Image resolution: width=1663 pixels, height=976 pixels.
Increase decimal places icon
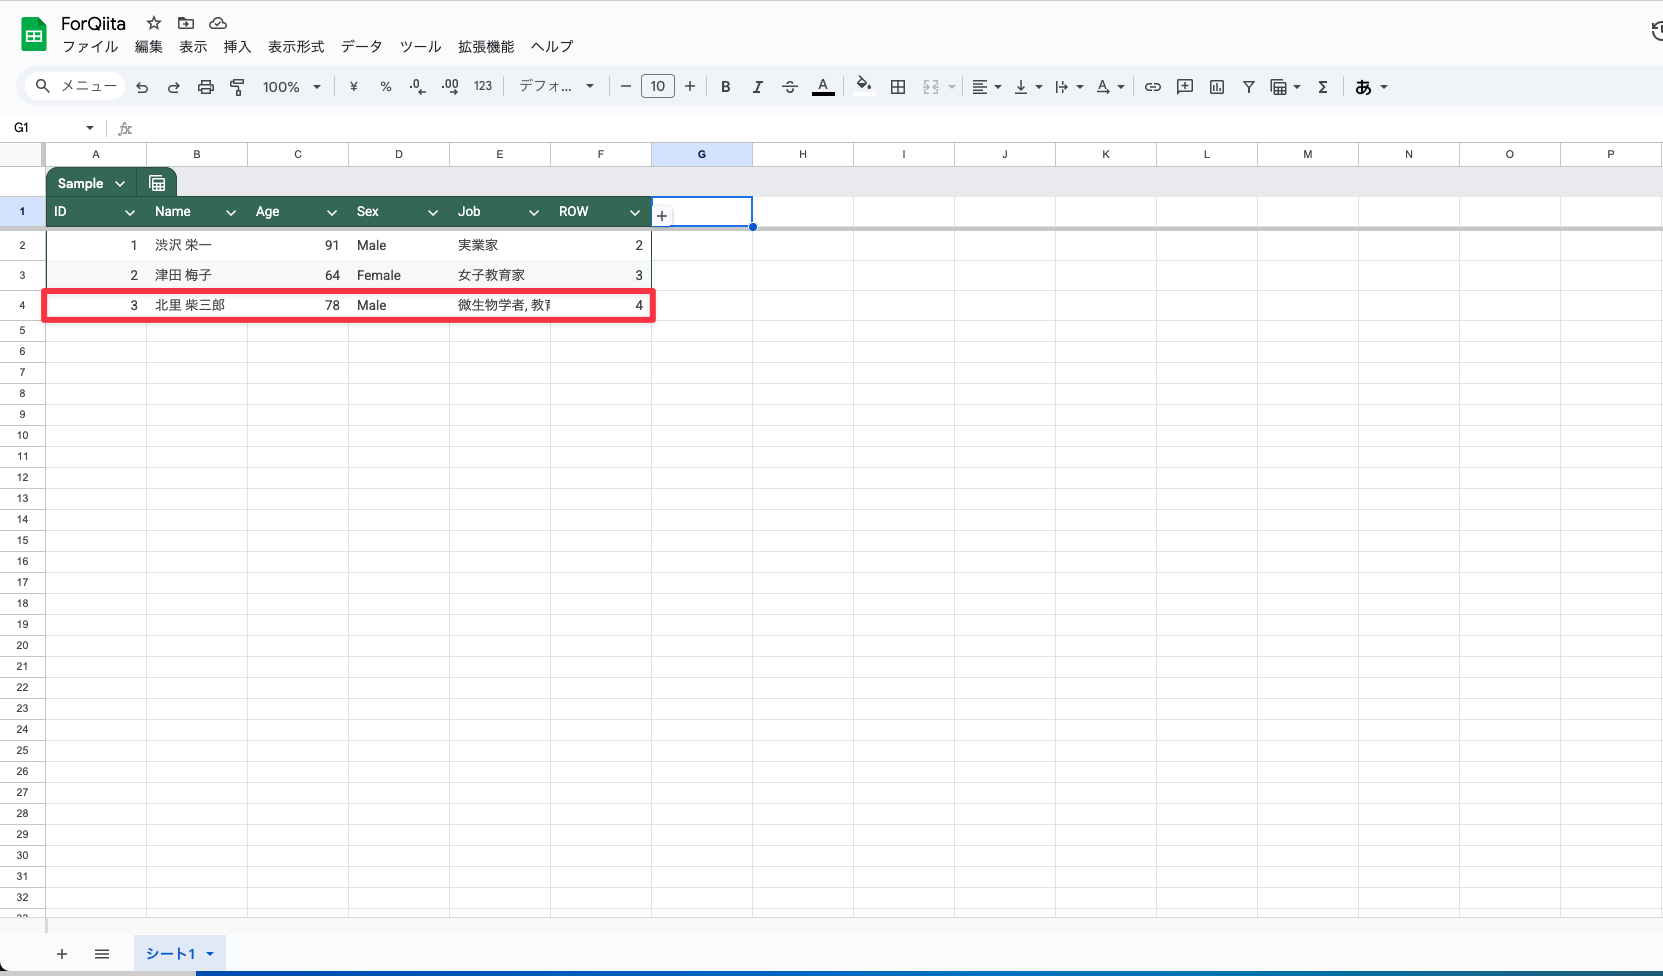[450, 87]
